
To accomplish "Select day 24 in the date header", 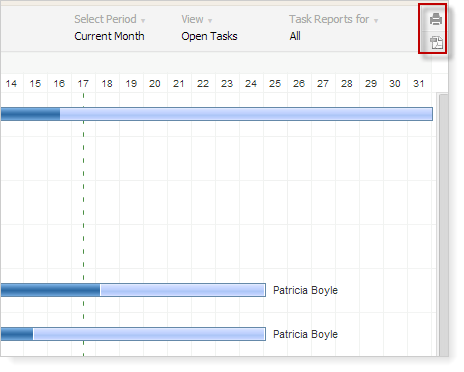I will (251, 83).
